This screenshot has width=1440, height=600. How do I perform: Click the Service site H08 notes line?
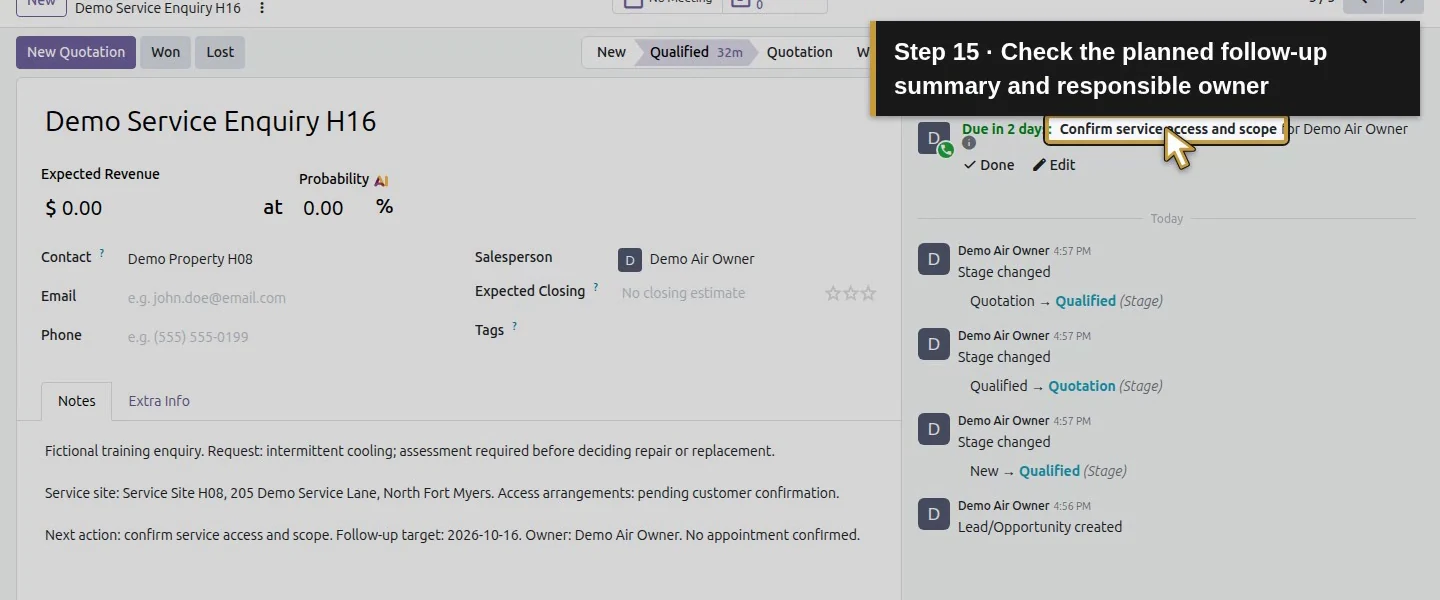[x=442, y=493]
